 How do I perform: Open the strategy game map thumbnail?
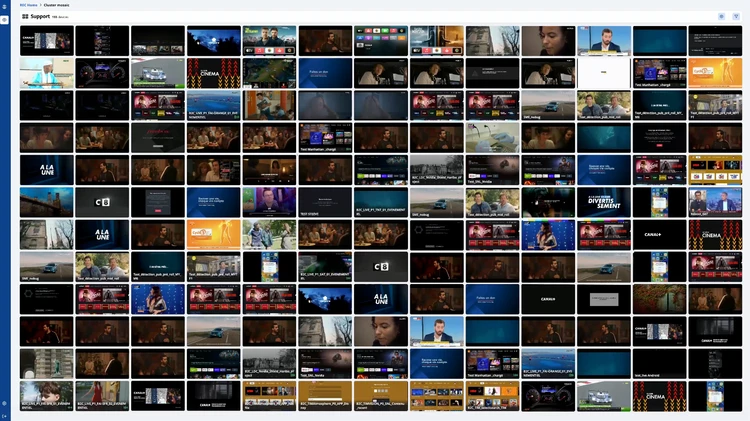[x=269, y=73]
